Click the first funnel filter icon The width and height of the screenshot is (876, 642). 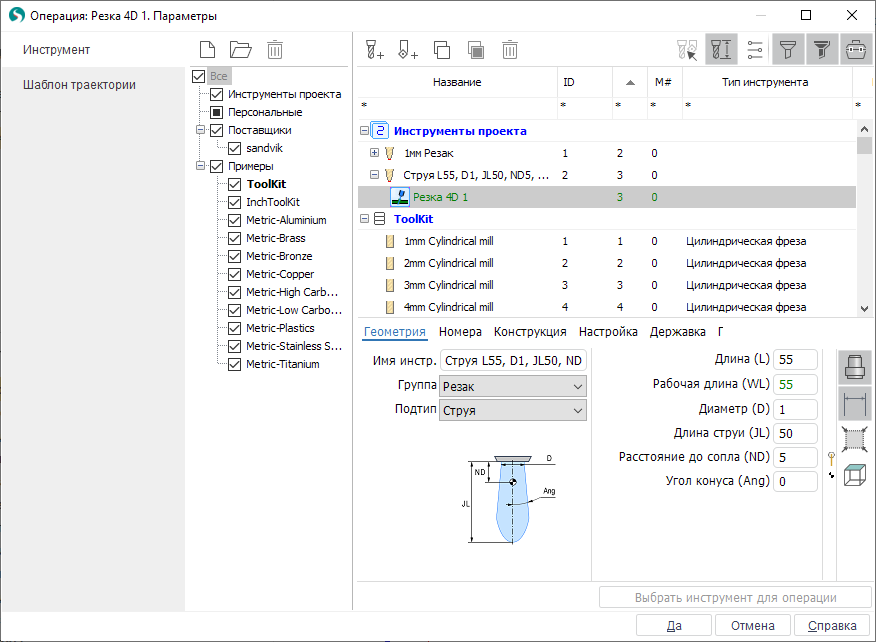(x=788, y=49)
